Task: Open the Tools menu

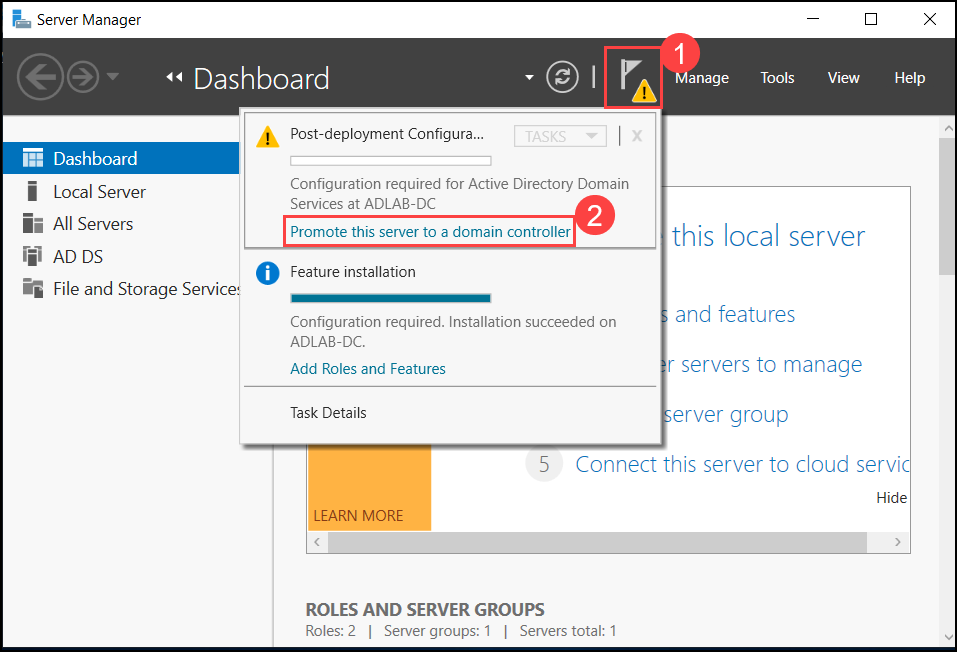Action: tap(777, 78)
